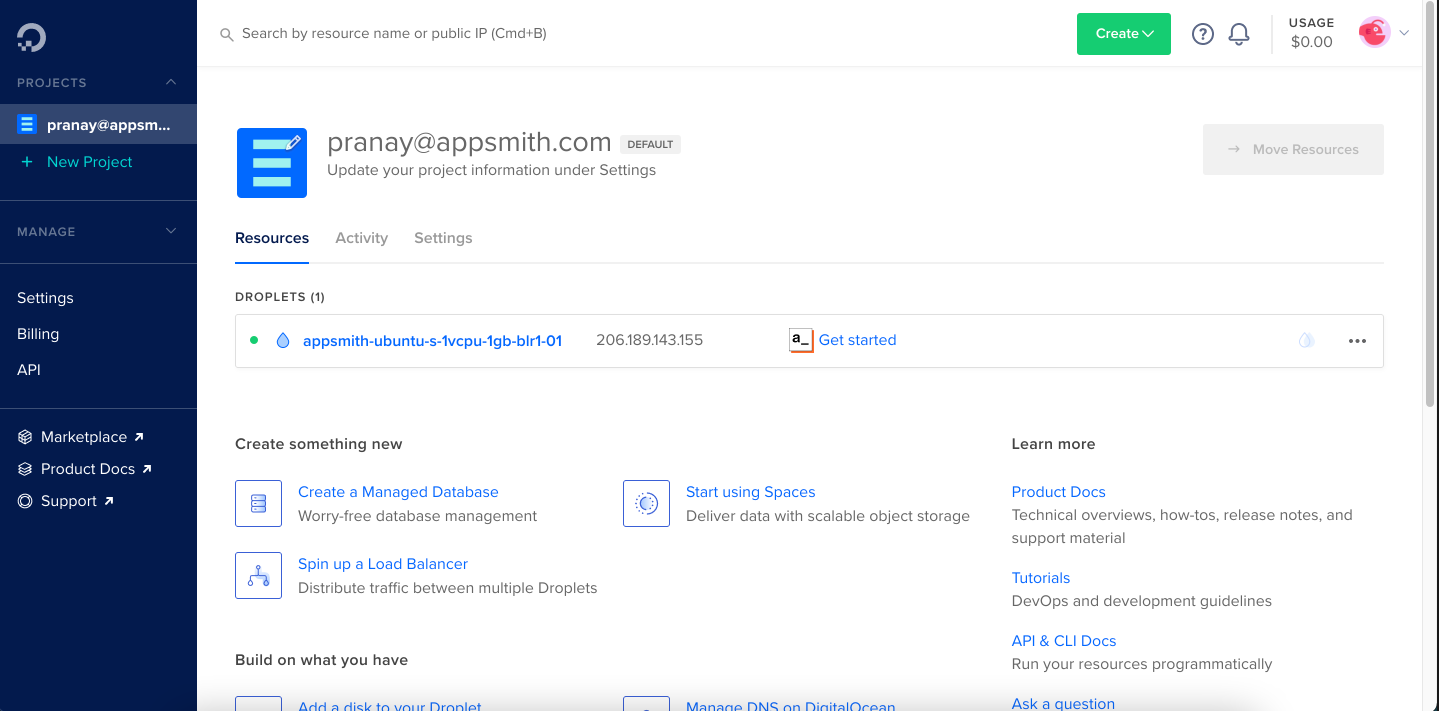This screenshot has width=1439, height=711.
Task: Expand the Manage section in sidebar
Action: (171, 231)
